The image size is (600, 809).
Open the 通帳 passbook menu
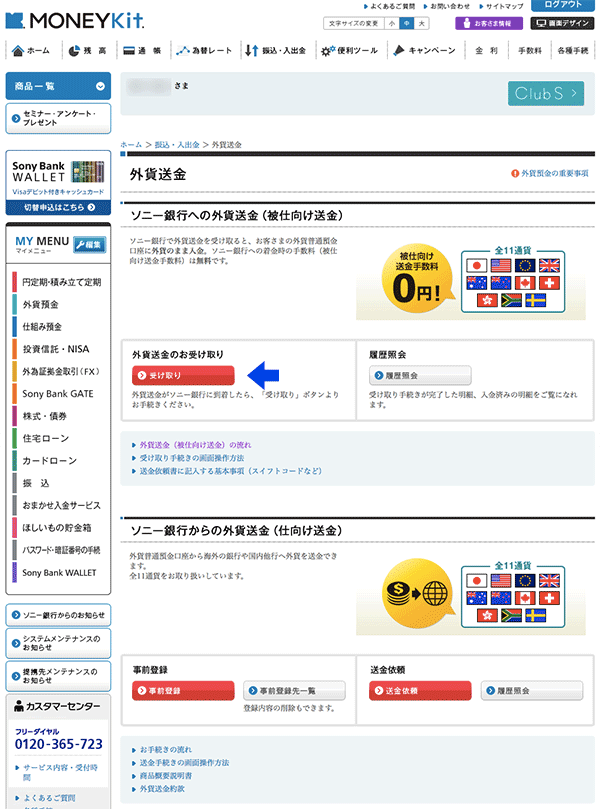[142, 51]
